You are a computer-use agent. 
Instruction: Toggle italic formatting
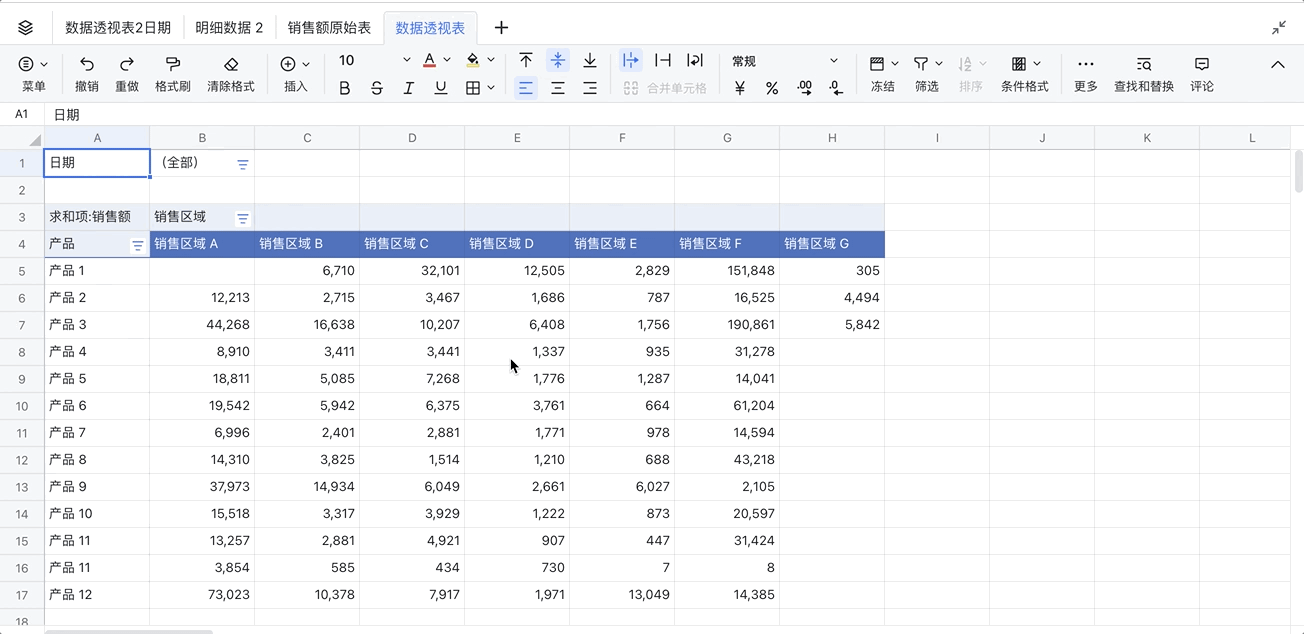(x=409, y=88)
